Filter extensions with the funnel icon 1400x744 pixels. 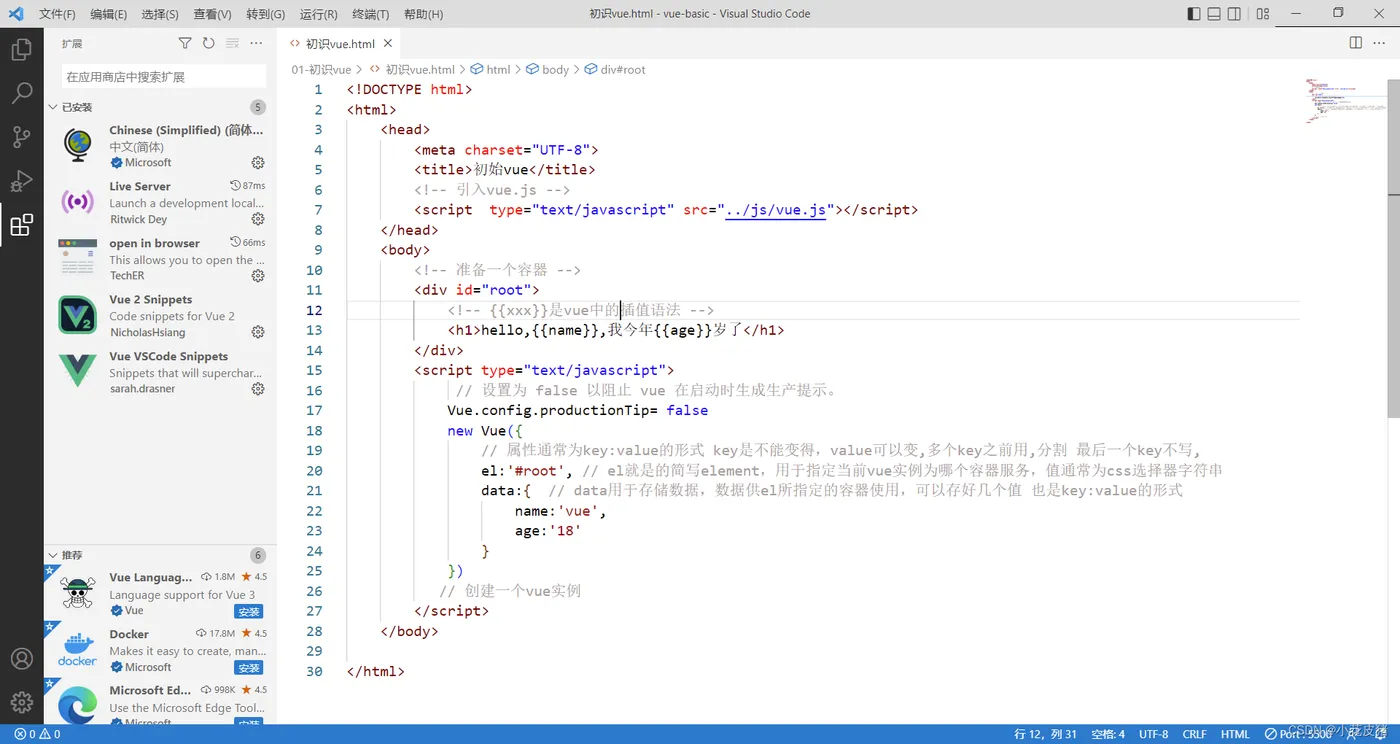point(185,43)
